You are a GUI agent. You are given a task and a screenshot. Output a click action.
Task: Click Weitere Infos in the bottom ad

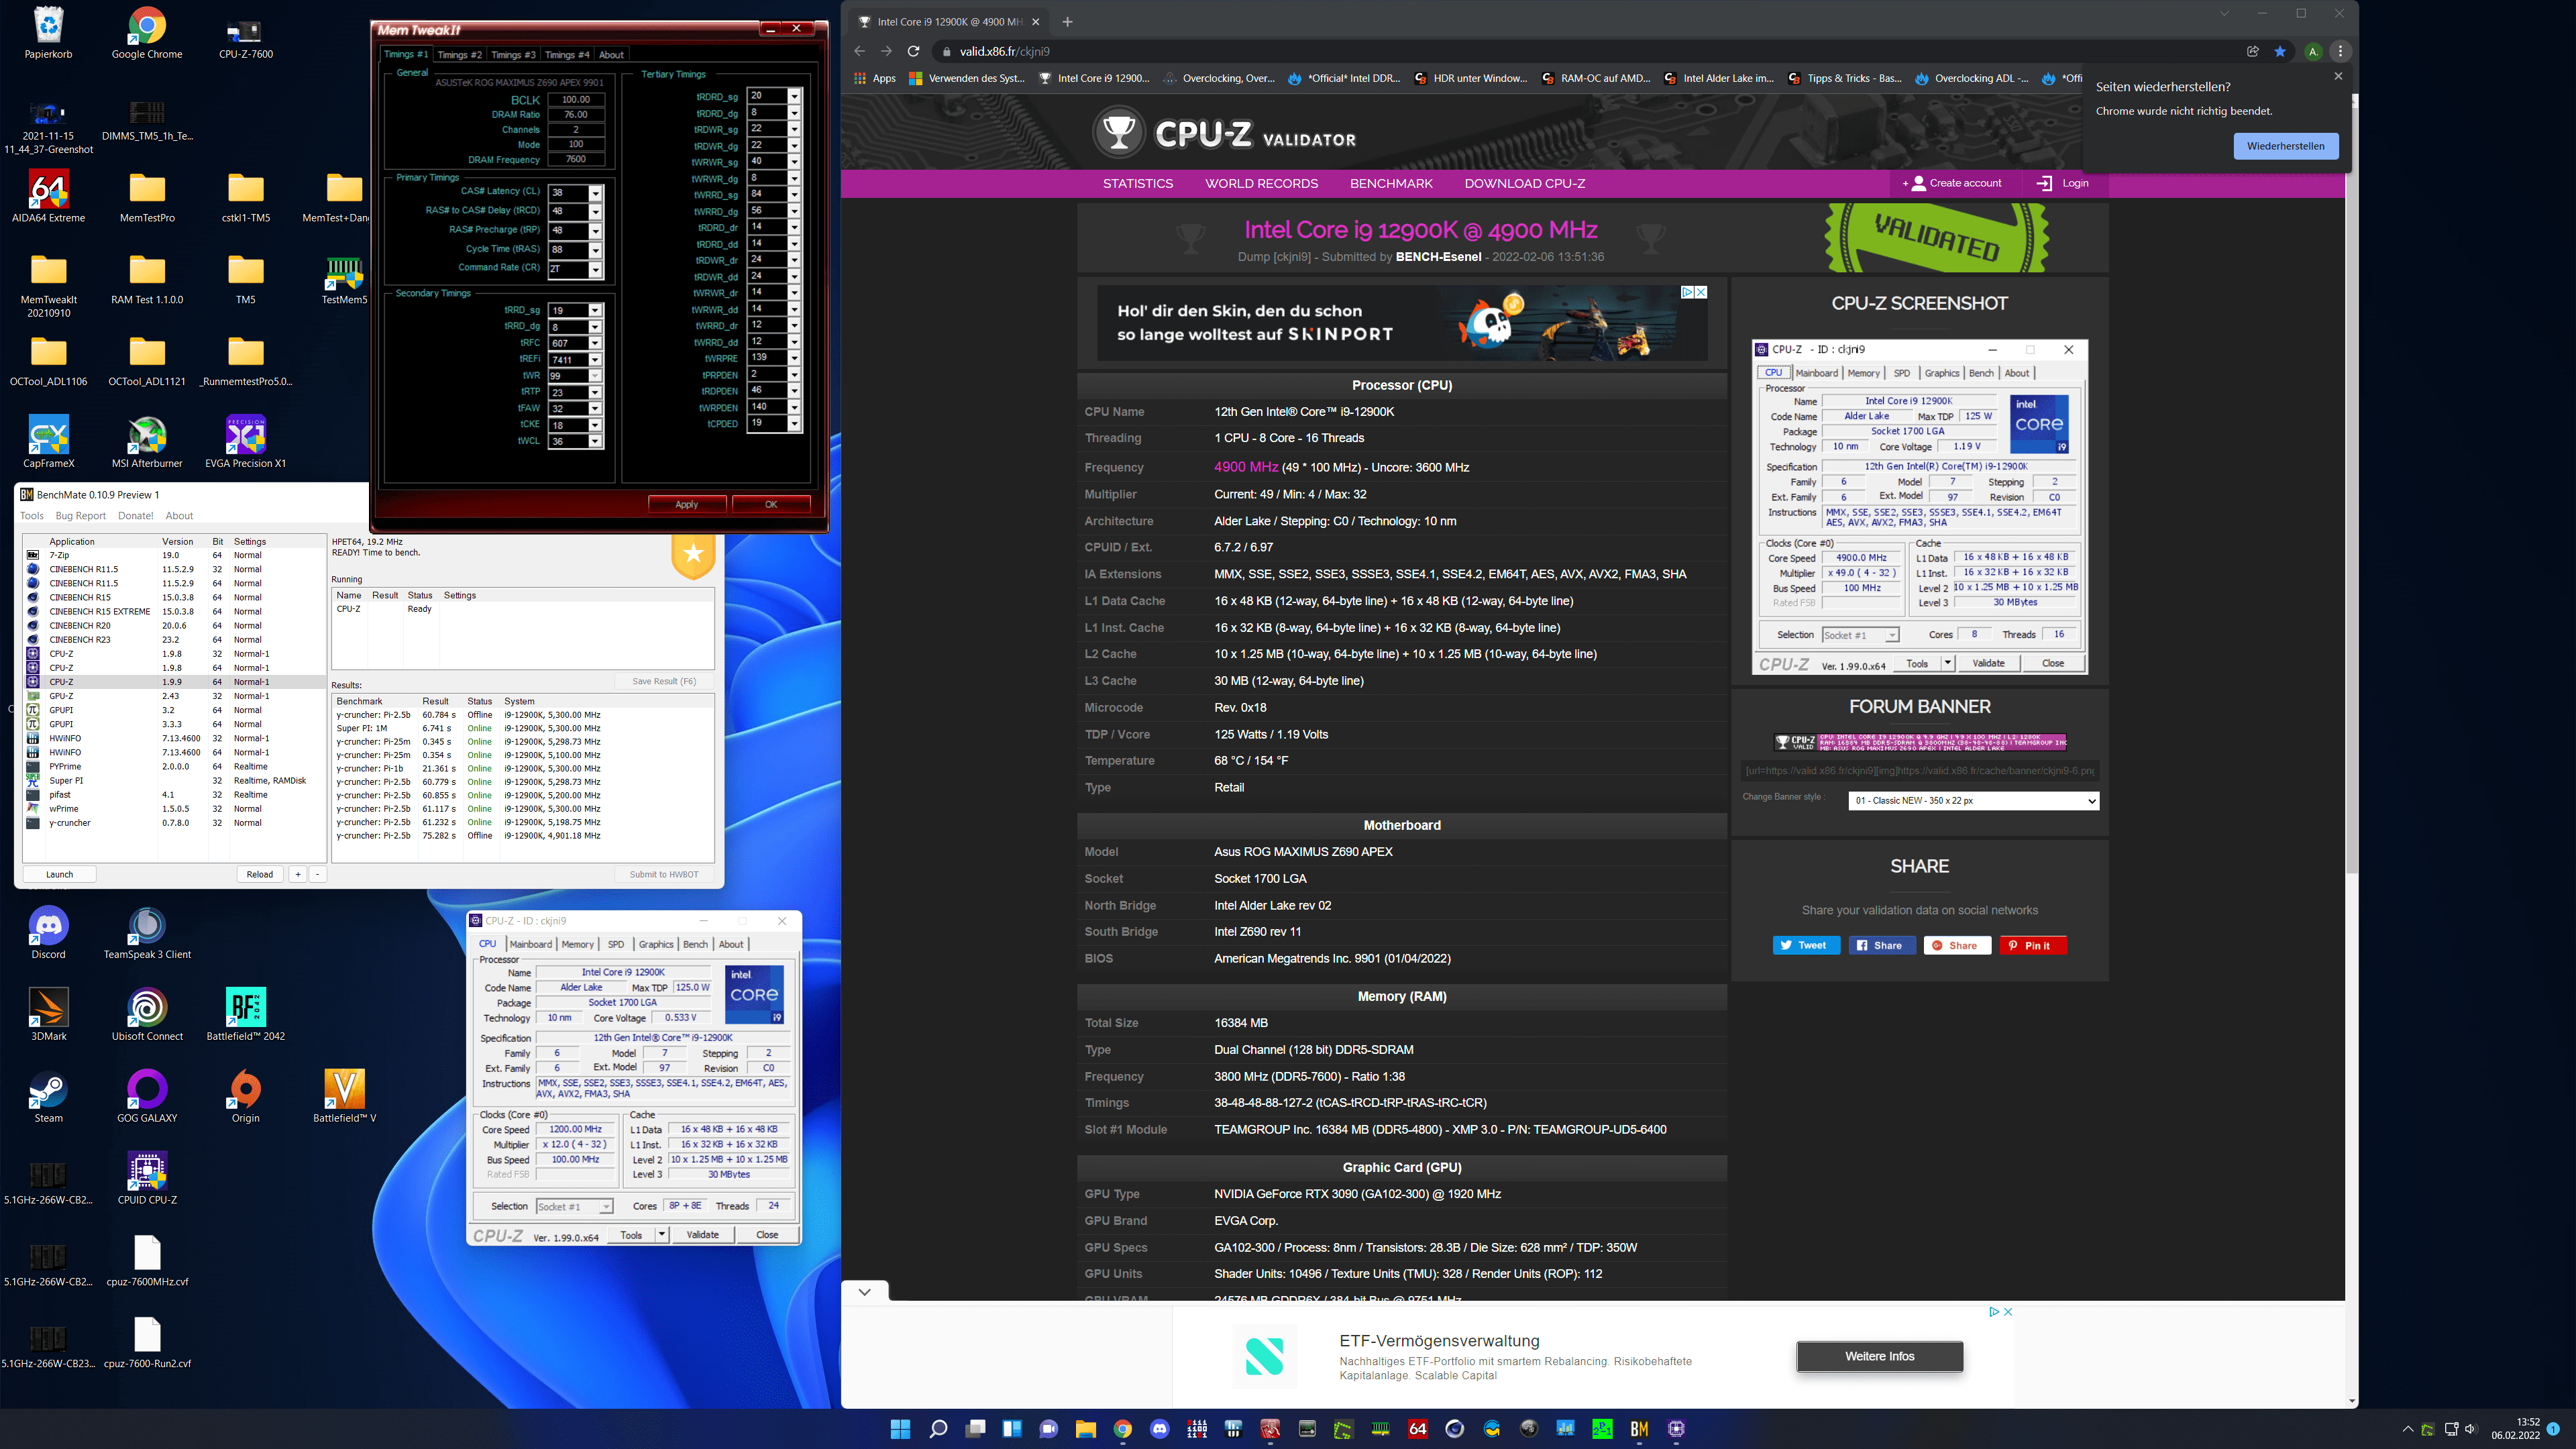1879,1356
